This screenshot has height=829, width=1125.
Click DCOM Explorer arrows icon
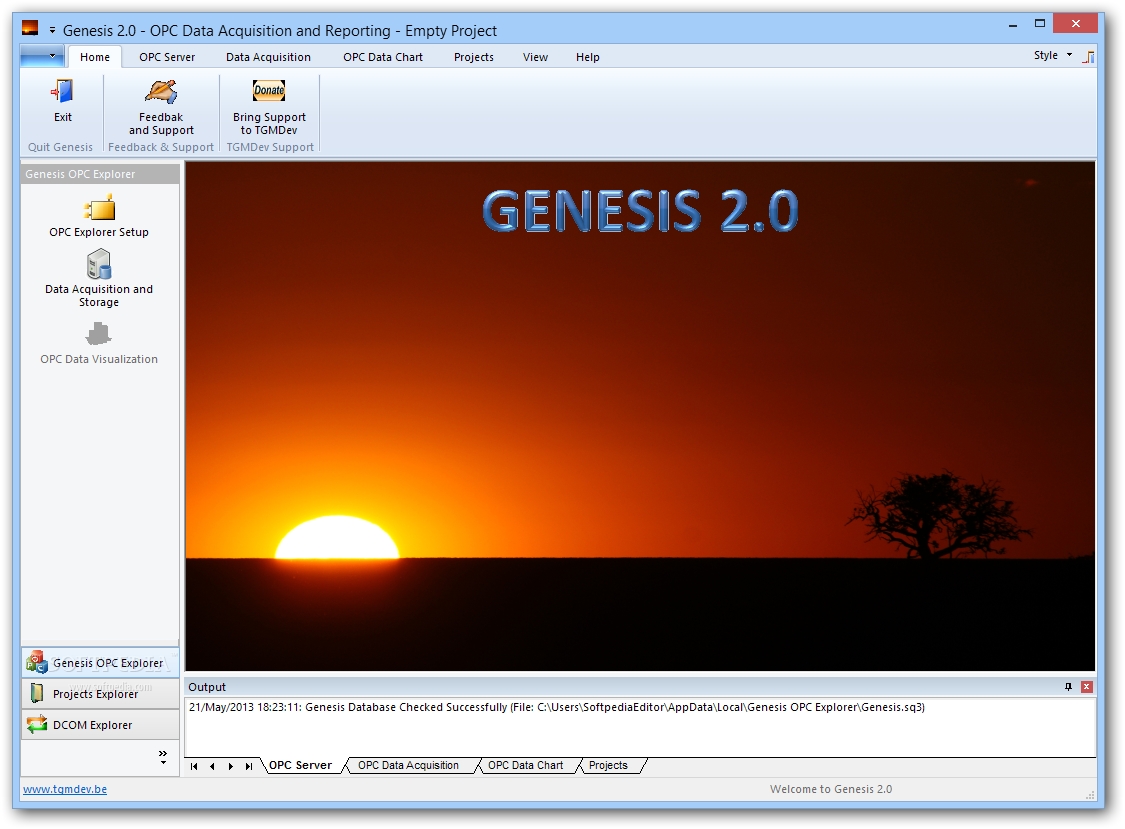pyautogui.click(x=37, y=724)
